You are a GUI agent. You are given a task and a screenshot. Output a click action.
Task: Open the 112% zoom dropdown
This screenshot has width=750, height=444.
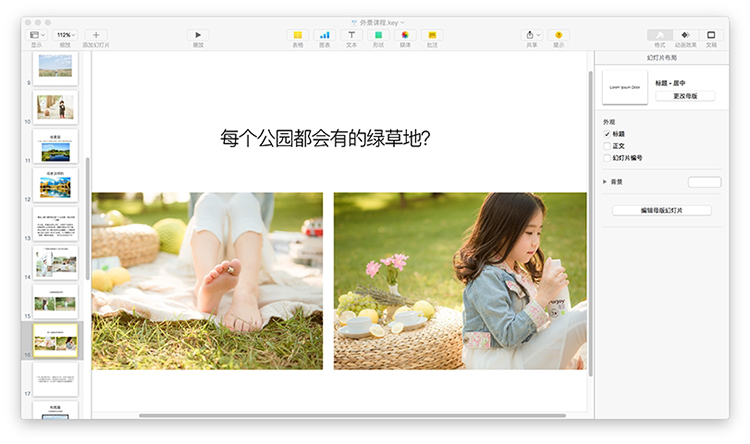click(x=66, y=35)
